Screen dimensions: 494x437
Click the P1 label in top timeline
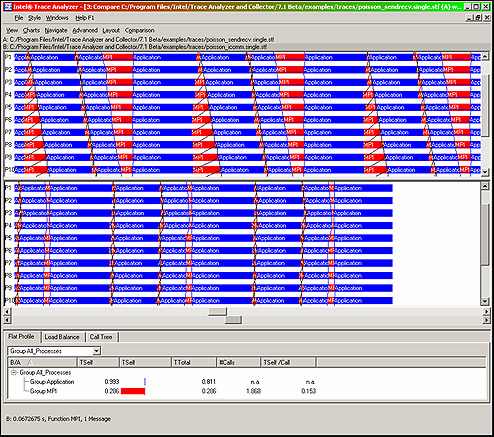click(x=8, y=57)
